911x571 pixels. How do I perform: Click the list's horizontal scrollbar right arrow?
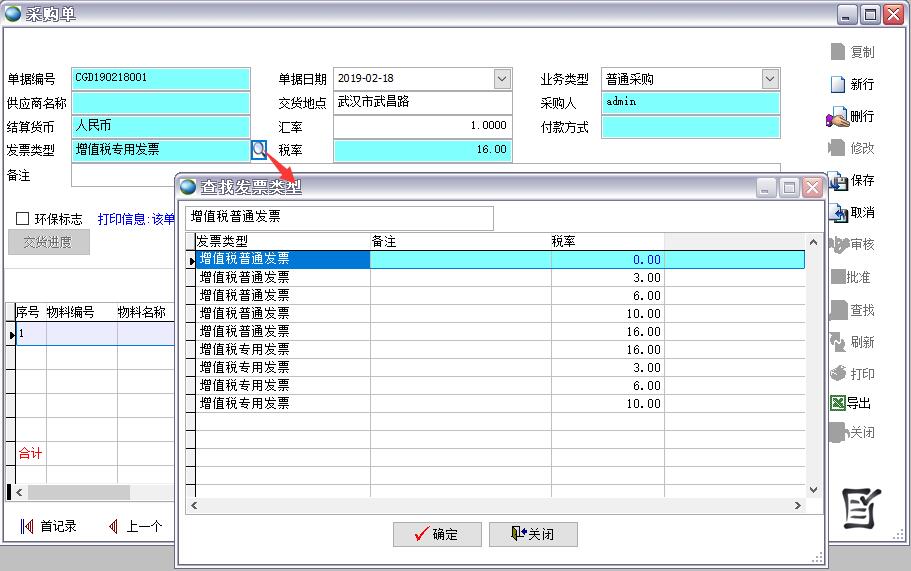click(x=798, y=506)
